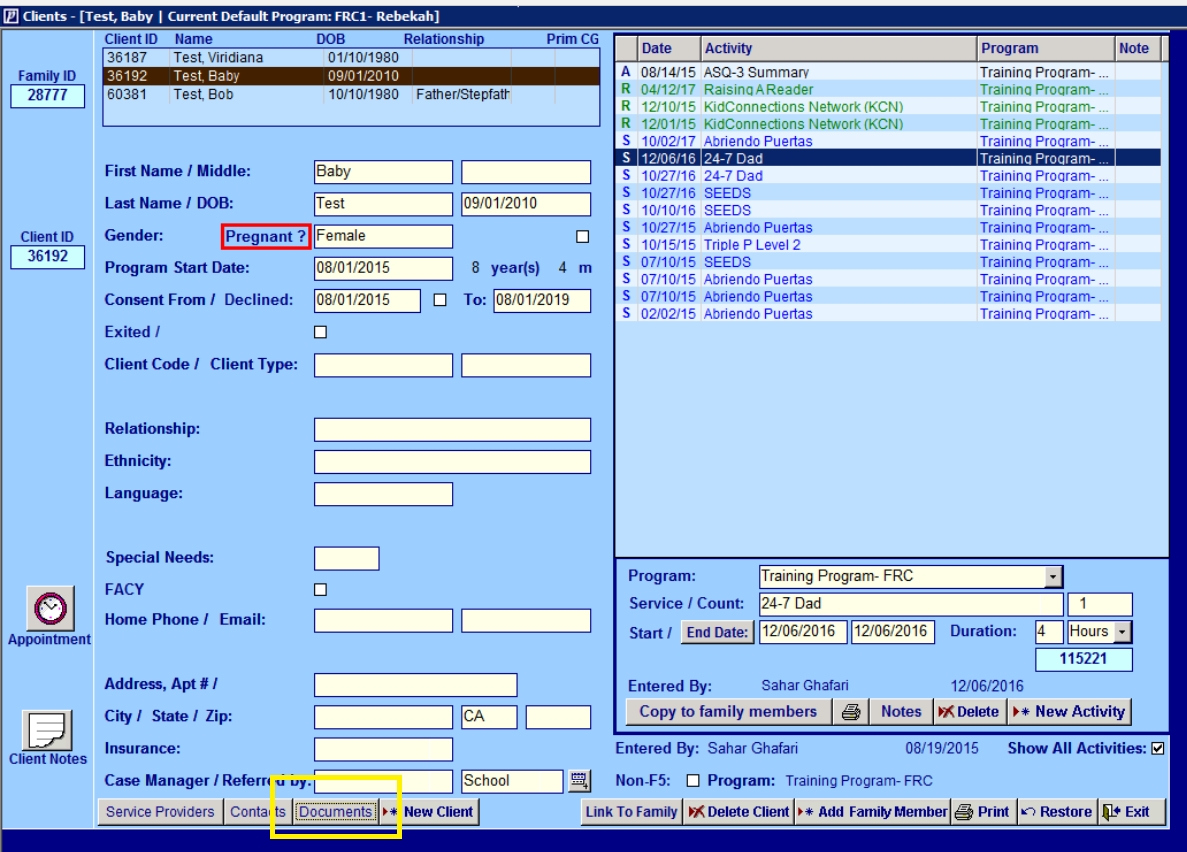Toggle the Non-F5 checkbox

pyautogui.click(x=693, y=781)
